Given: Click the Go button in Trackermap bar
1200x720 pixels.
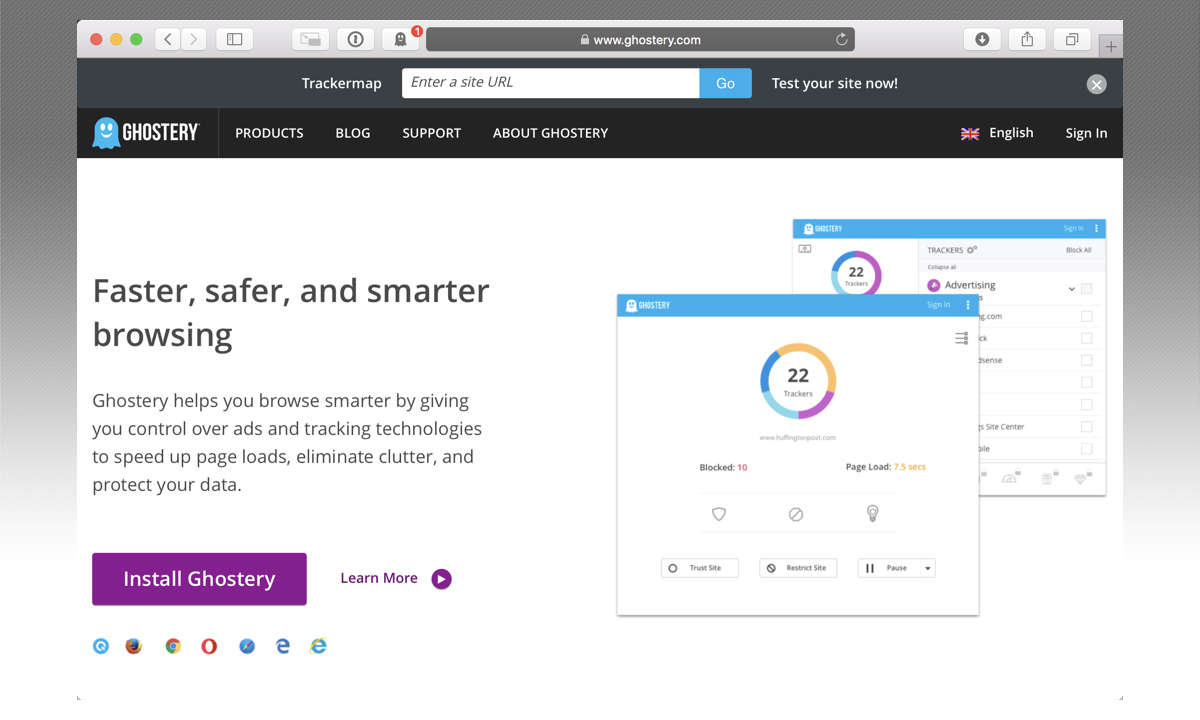Looking at the screenshot, I should point(726,84).
